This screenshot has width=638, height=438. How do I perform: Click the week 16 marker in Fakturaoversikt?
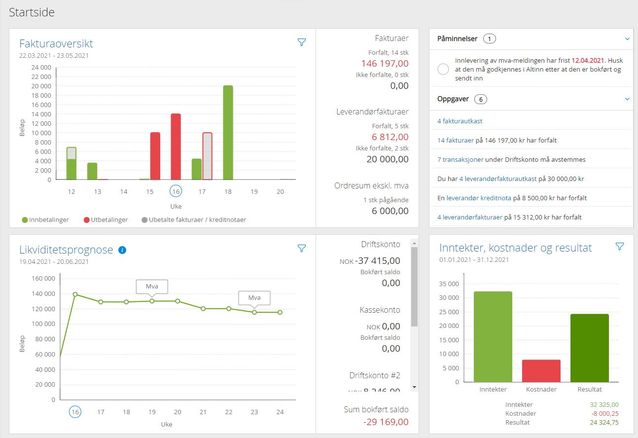pyautogui.click(x=175, y=191)
